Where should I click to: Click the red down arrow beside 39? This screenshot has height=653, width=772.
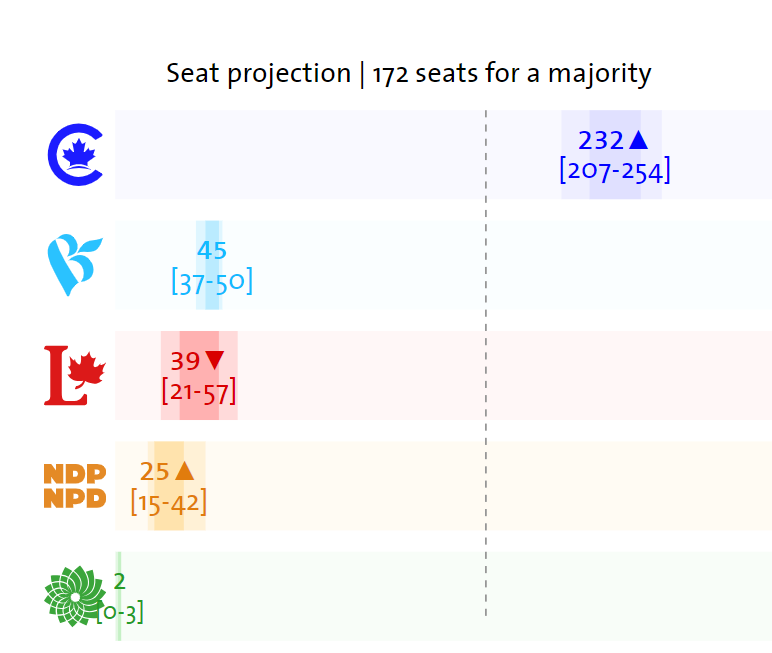click(x=215, y=360)
